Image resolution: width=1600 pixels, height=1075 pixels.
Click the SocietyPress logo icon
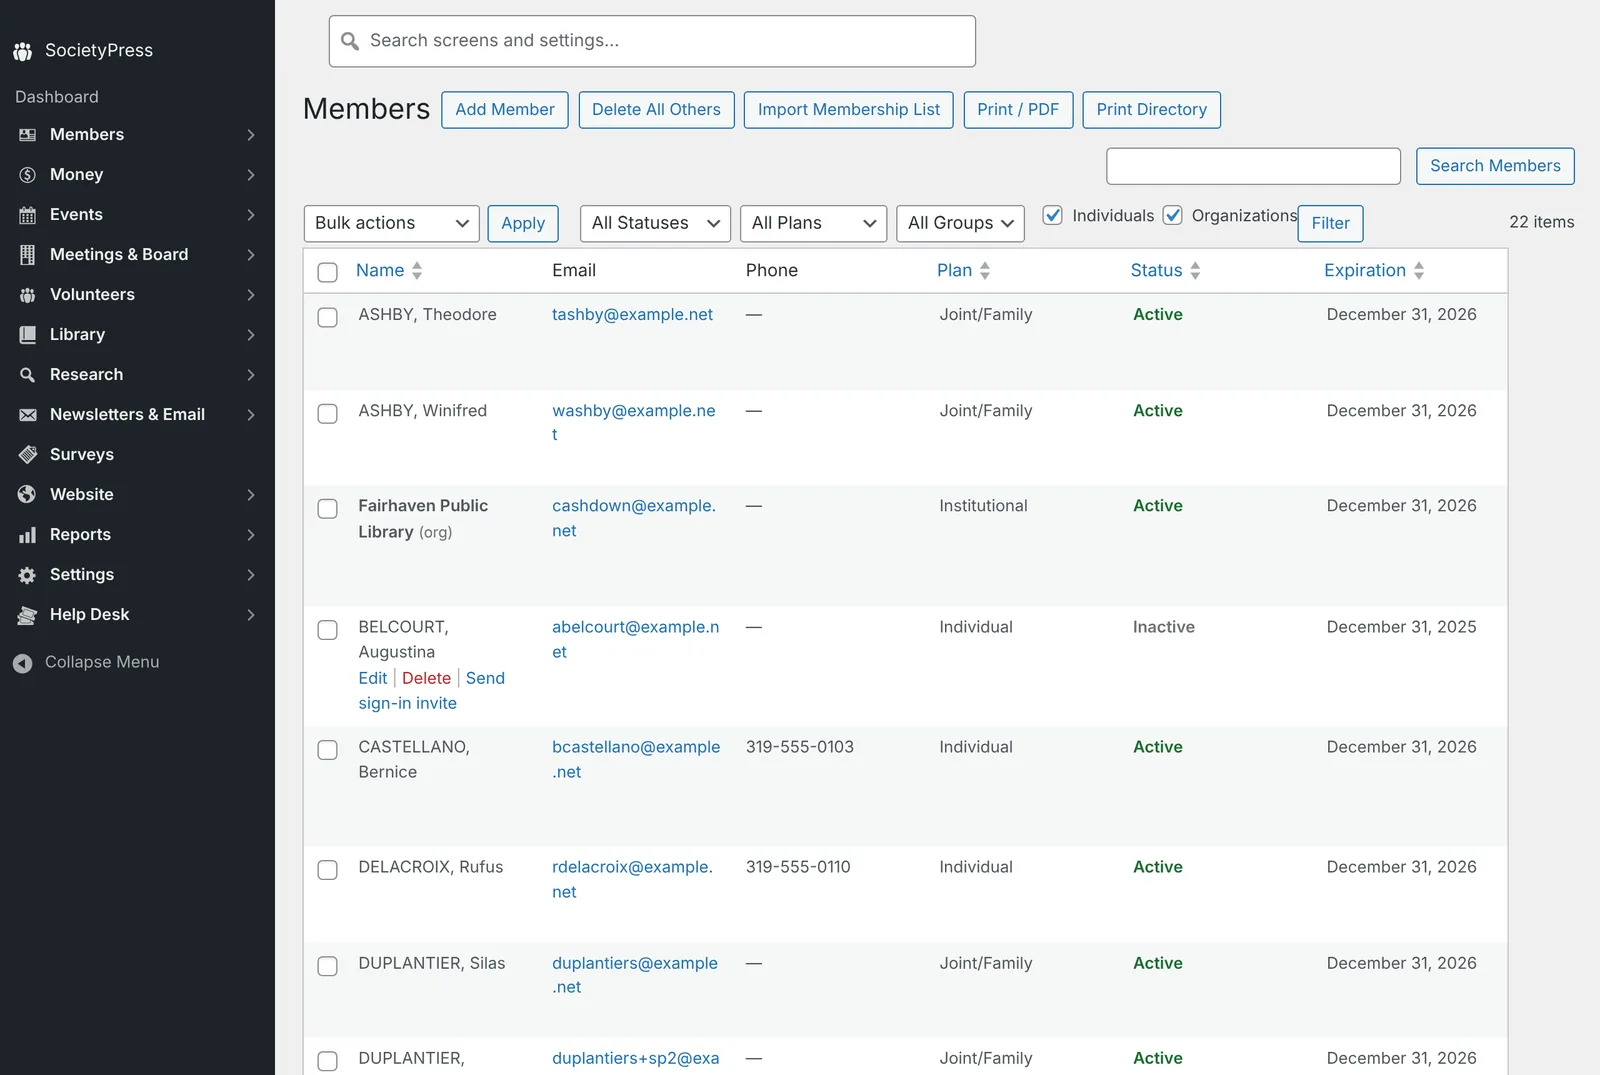click(22, 51)
